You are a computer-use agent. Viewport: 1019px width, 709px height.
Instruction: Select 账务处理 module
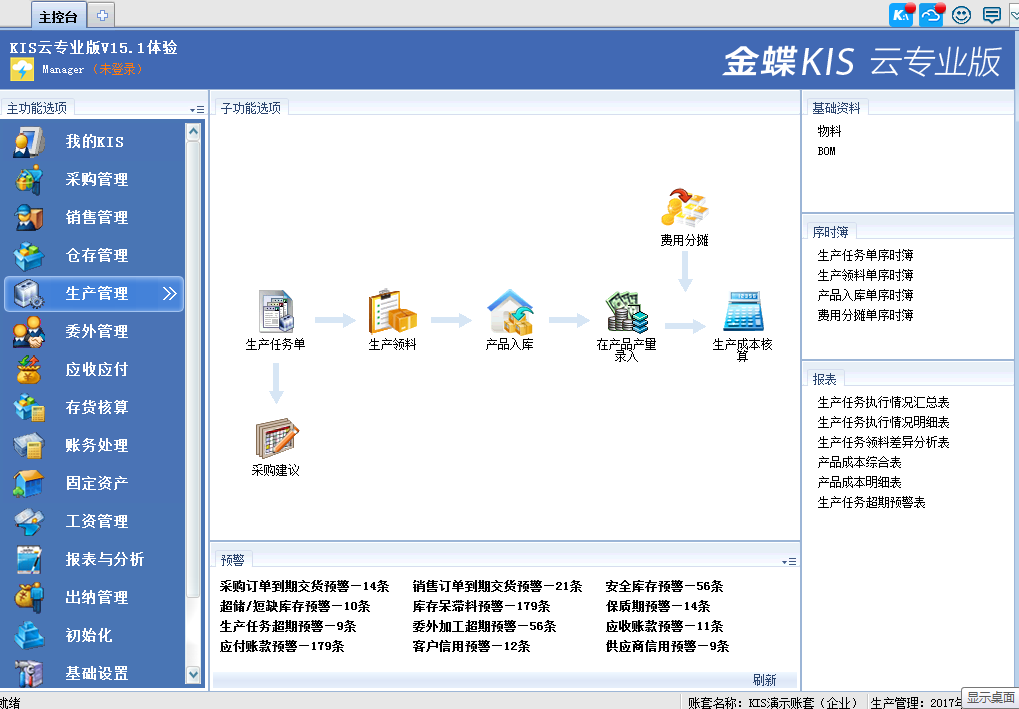click(x=94, y=445)
